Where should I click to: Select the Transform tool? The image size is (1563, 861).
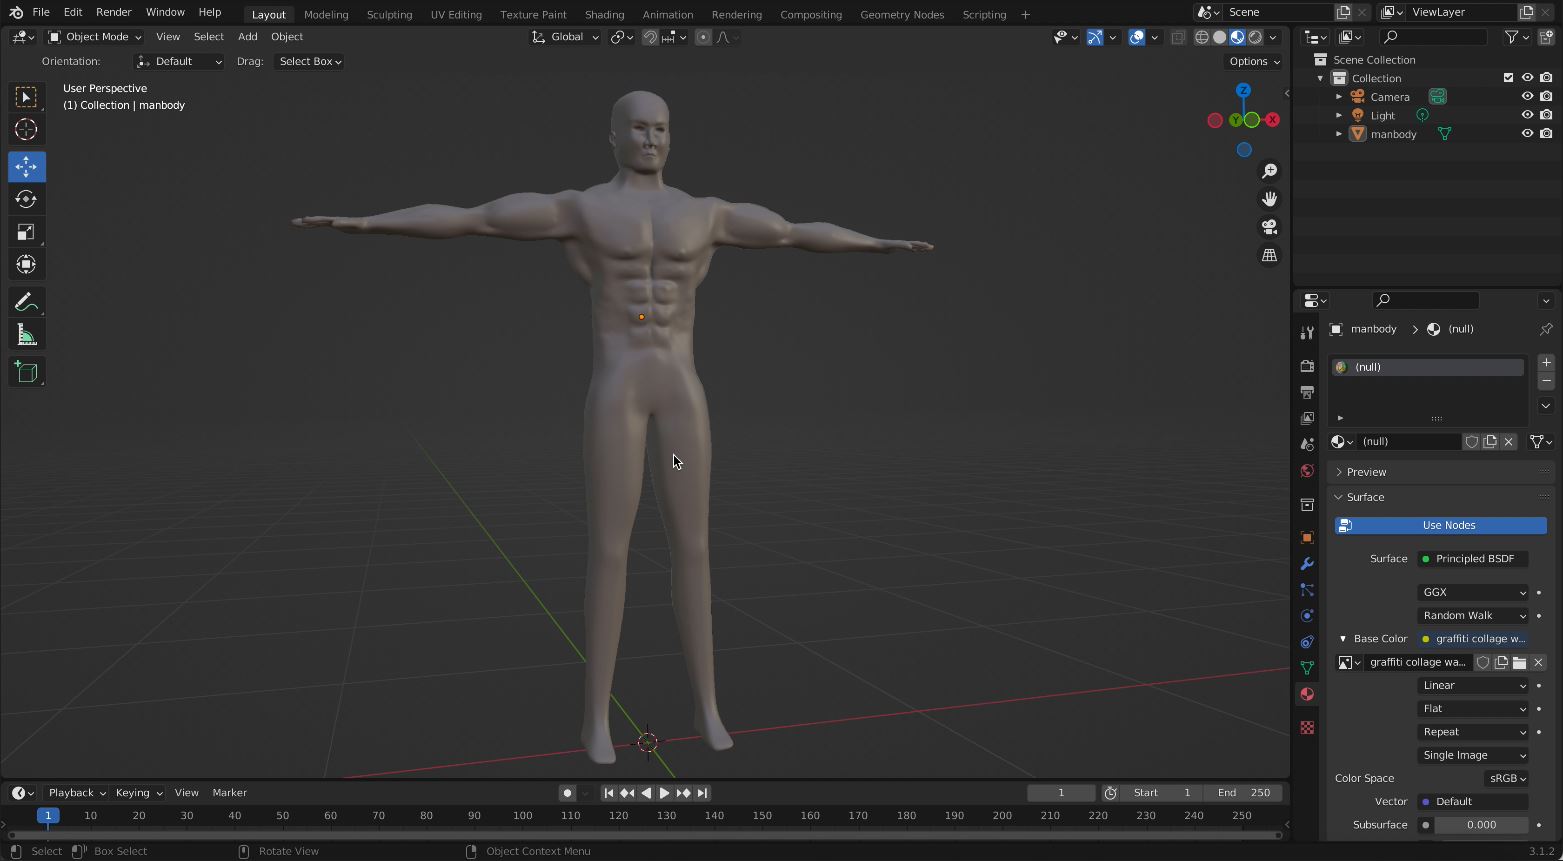[26, 265]
